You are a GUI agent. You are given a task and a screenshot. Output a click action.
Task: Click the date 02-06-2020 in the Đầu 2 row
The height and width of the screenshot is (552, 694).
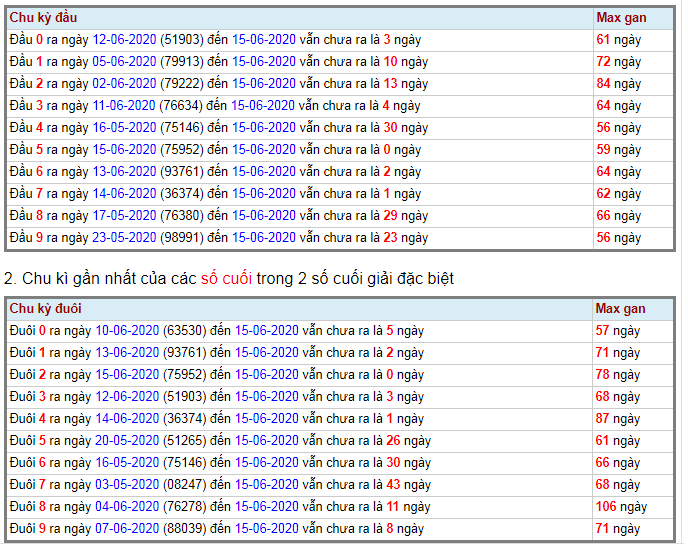[124, 84]
